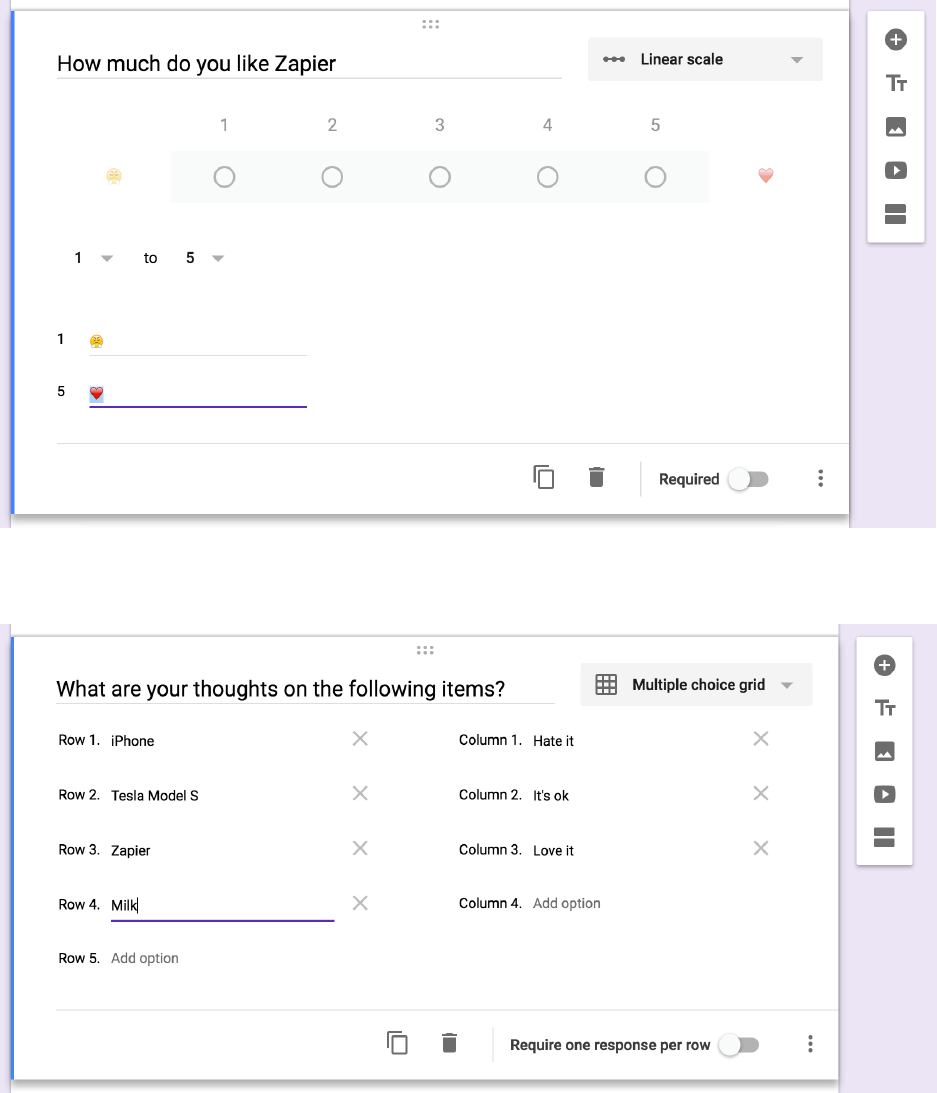Add image icon in top sidebar
This screenshot has width=937, height=1093.
pyautogui.click(x=896, y=127)
